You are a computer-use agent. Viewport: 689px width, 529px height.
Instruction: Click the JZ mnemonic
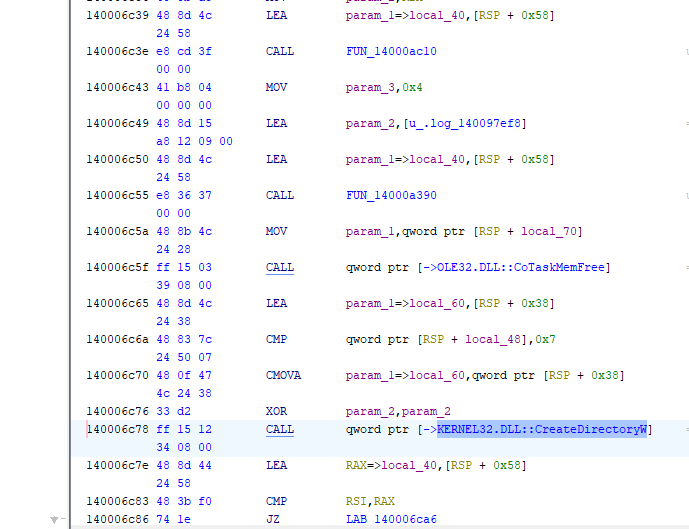tap(273, 519)
